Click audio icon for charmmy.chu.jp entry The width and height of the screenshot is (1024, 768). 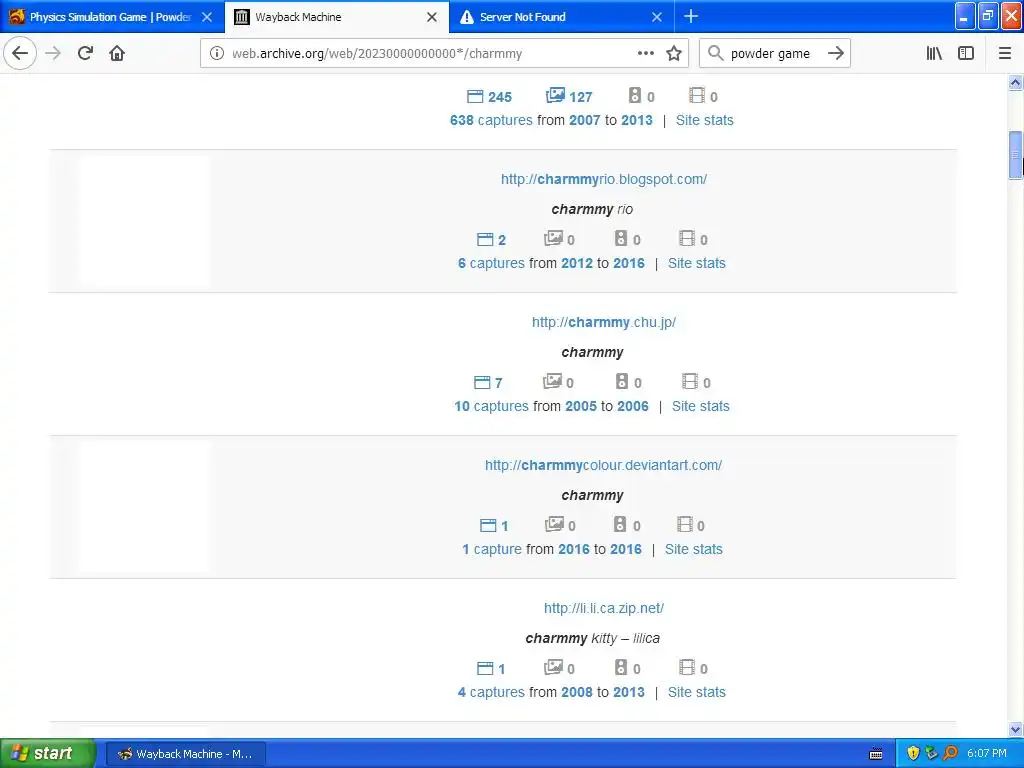tap(622, 381)
